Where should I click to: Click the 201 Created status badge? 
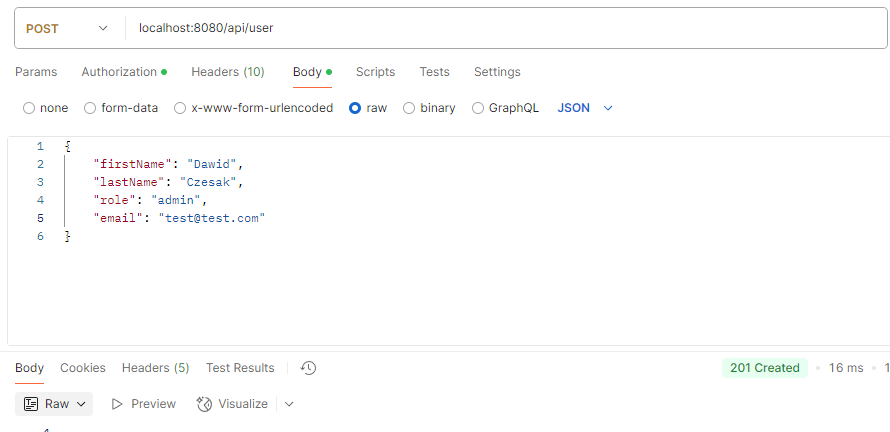coord(765,368)
